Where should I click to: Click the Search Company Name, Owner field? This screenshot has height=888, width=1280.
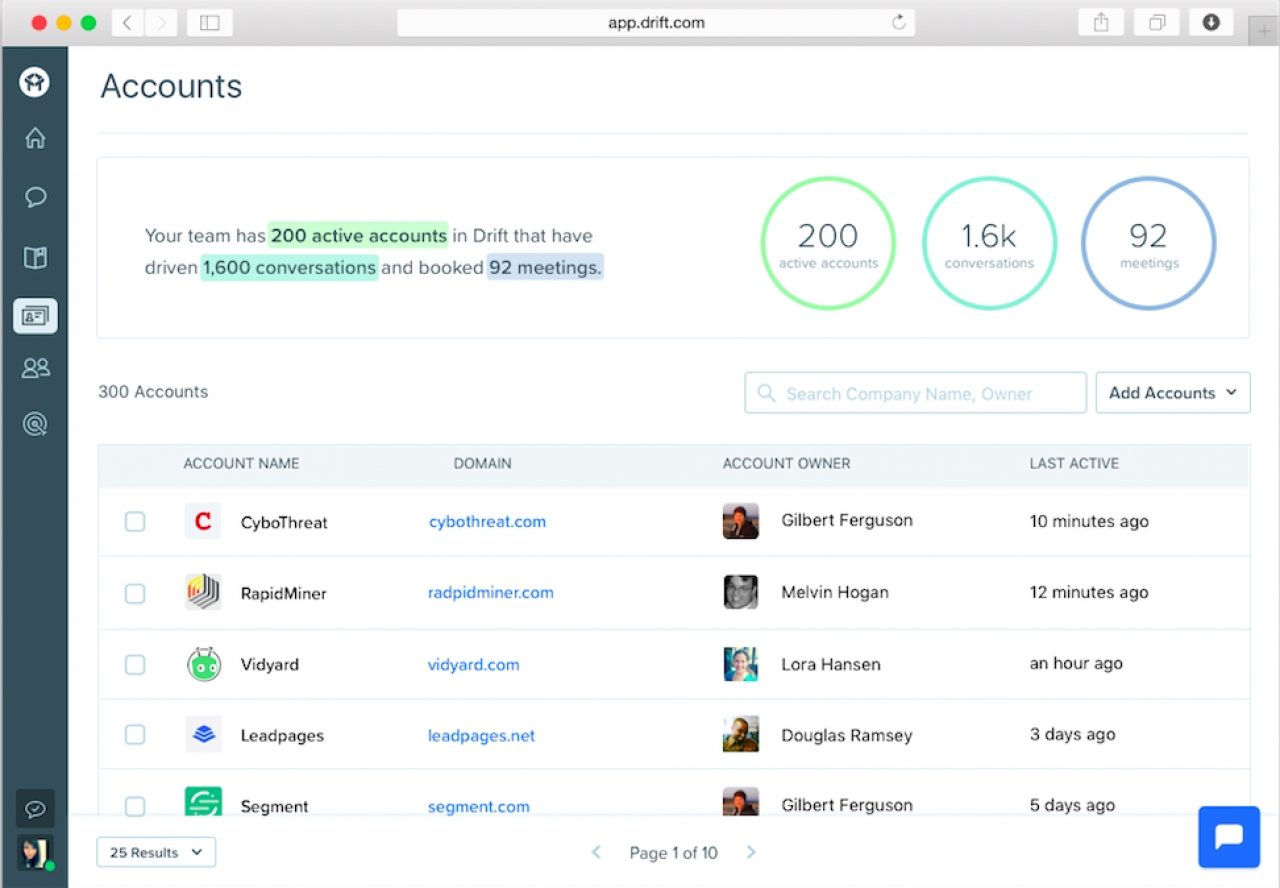[x=915, y=393]
